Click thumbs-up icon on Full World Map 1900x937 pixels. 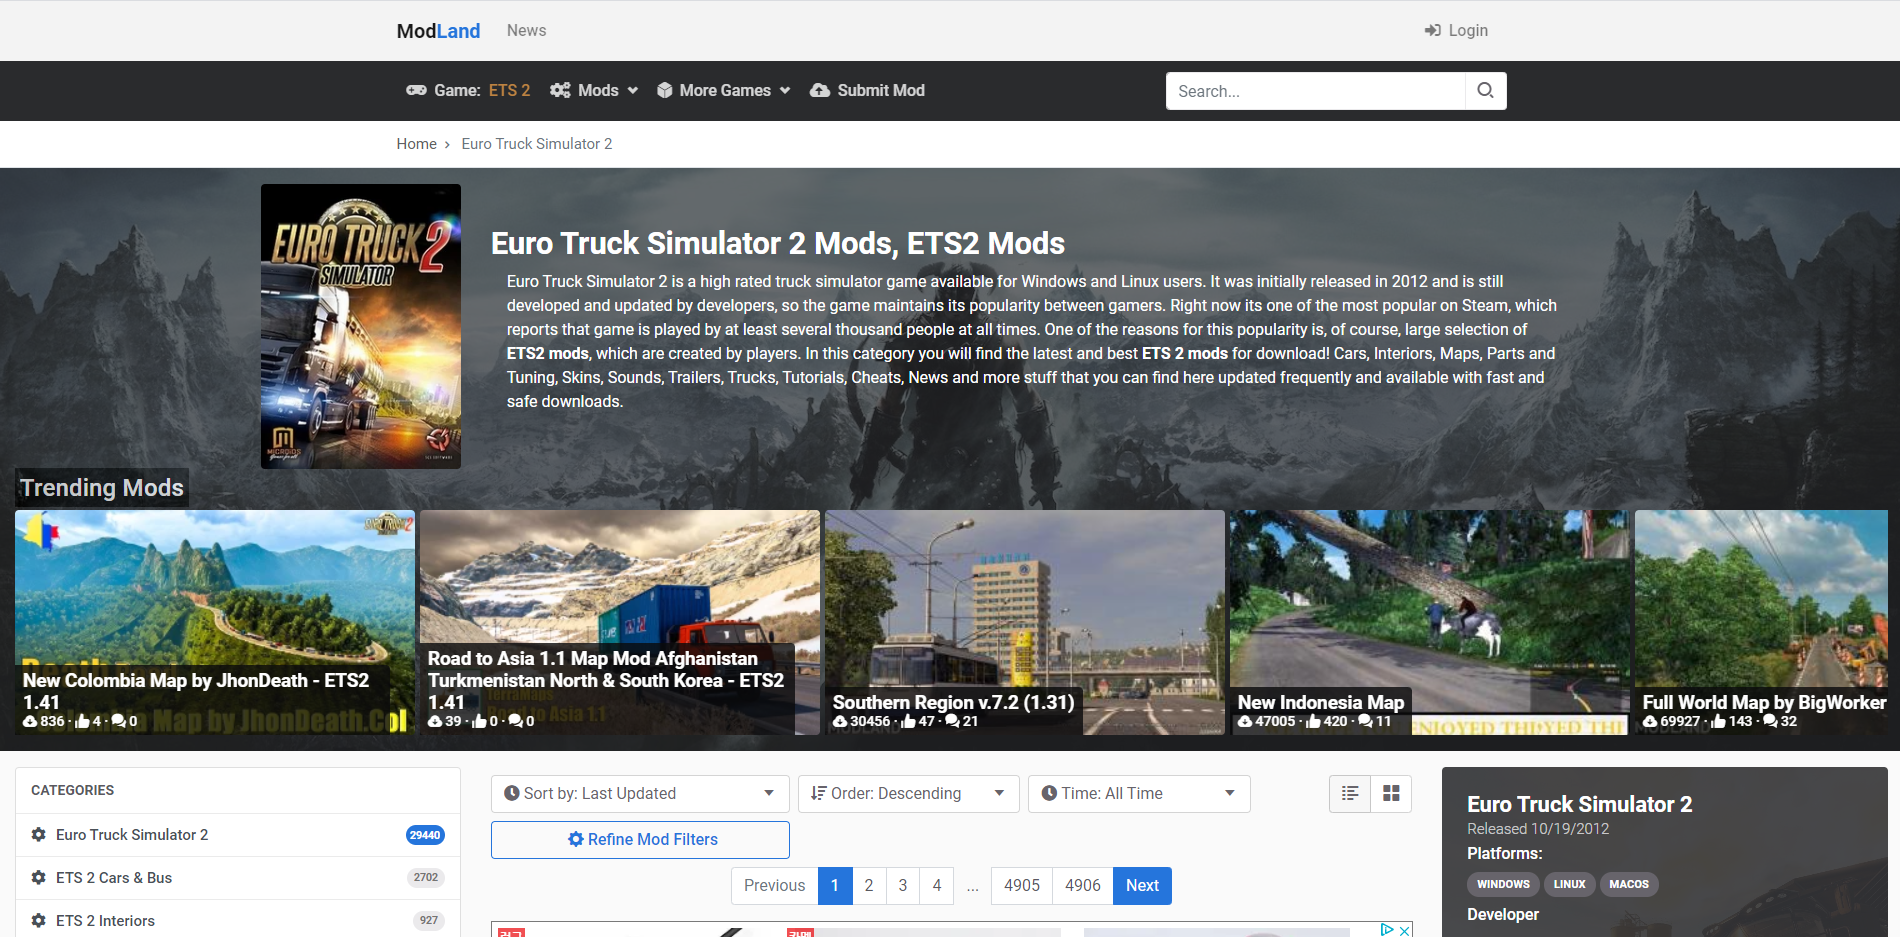(1719, 721)
